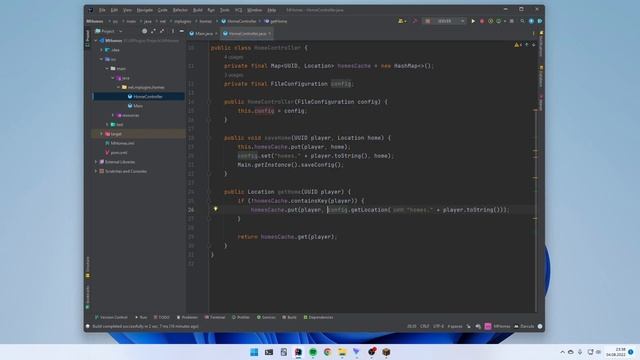Click the lightbulb quick-fix icon in gutter
This screenshot has width=640, height=360.
pyautogui.click(x=216, y=209)
